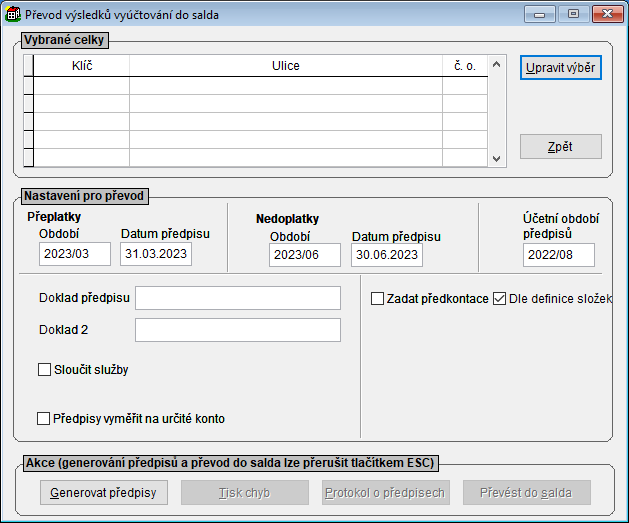Click the application icon in title bar
The height and width of the screenshot is (523, 629).
click(x=13, y=15)
